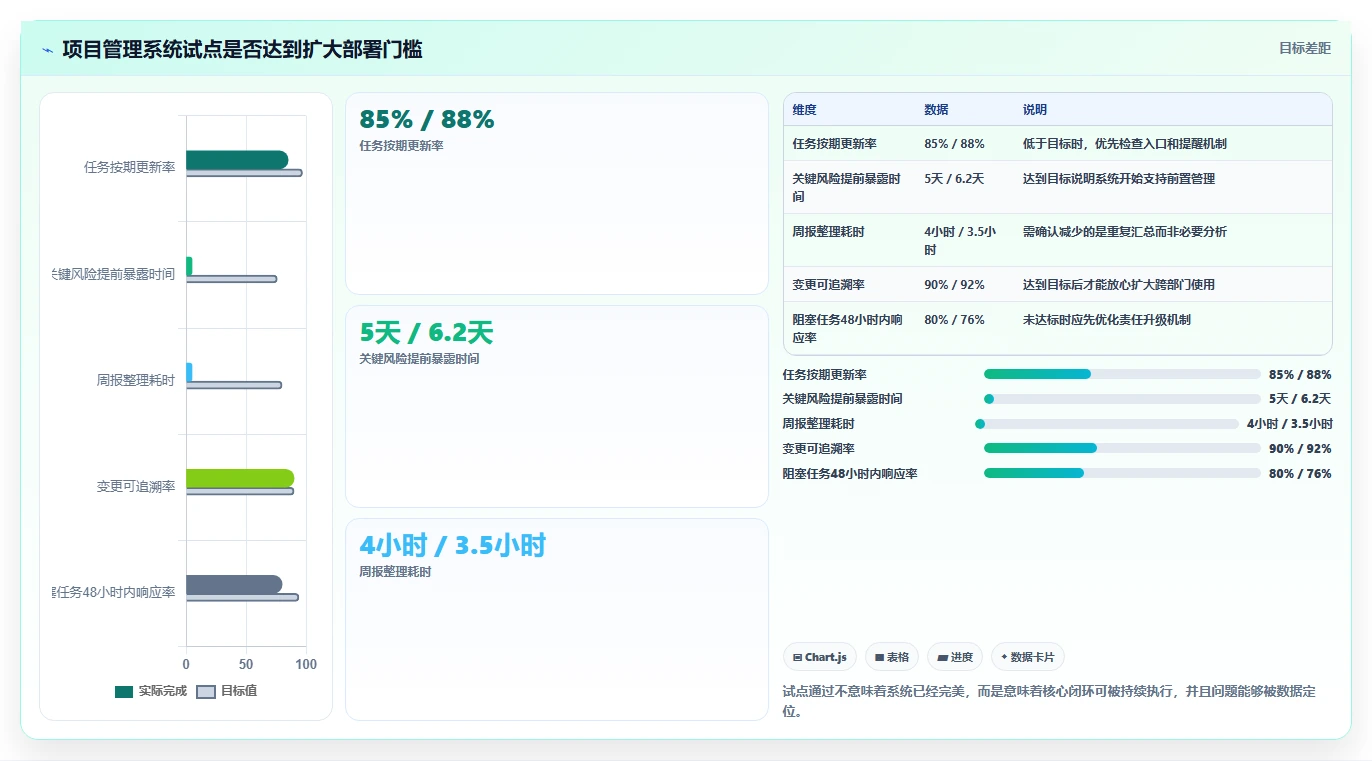
Task: Click the icon inside the 进度 chip
Action: 942,658
